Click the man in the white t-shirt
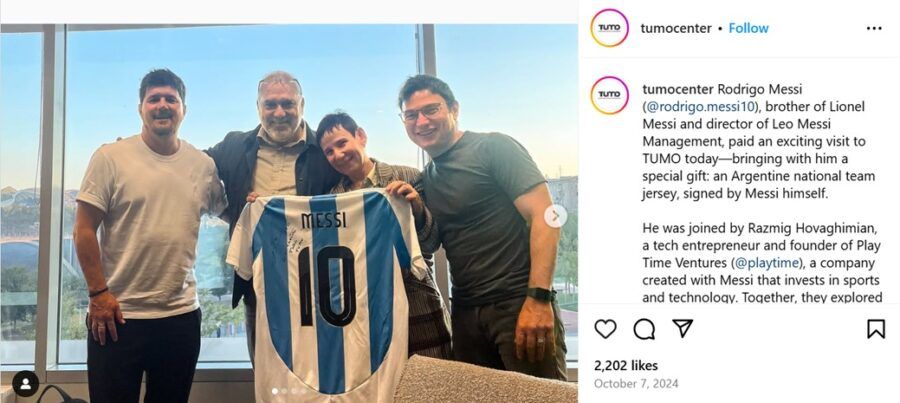Viewport: 900px width, 403px height. 150,230
